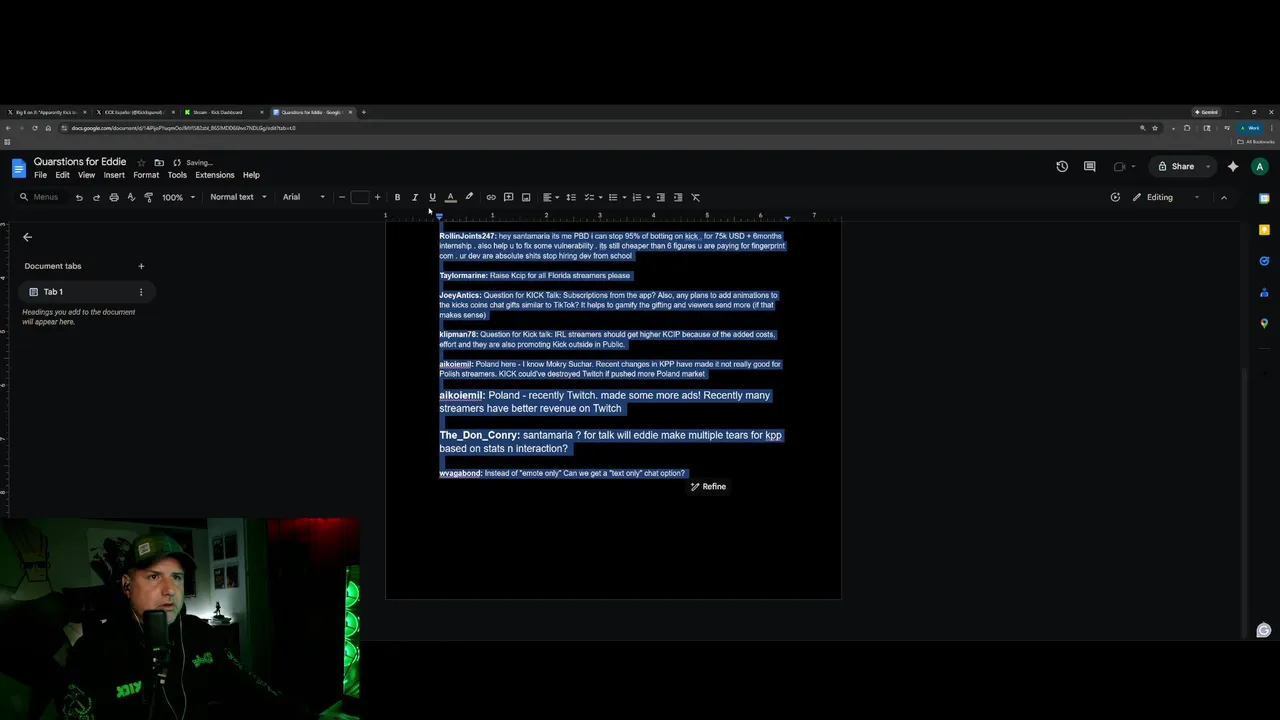Image resolution: width=1280 pixels, height=720 pixels.
Task: Open the Arial font dropdown
Action: pyautogui.click(x=304, y=197)
